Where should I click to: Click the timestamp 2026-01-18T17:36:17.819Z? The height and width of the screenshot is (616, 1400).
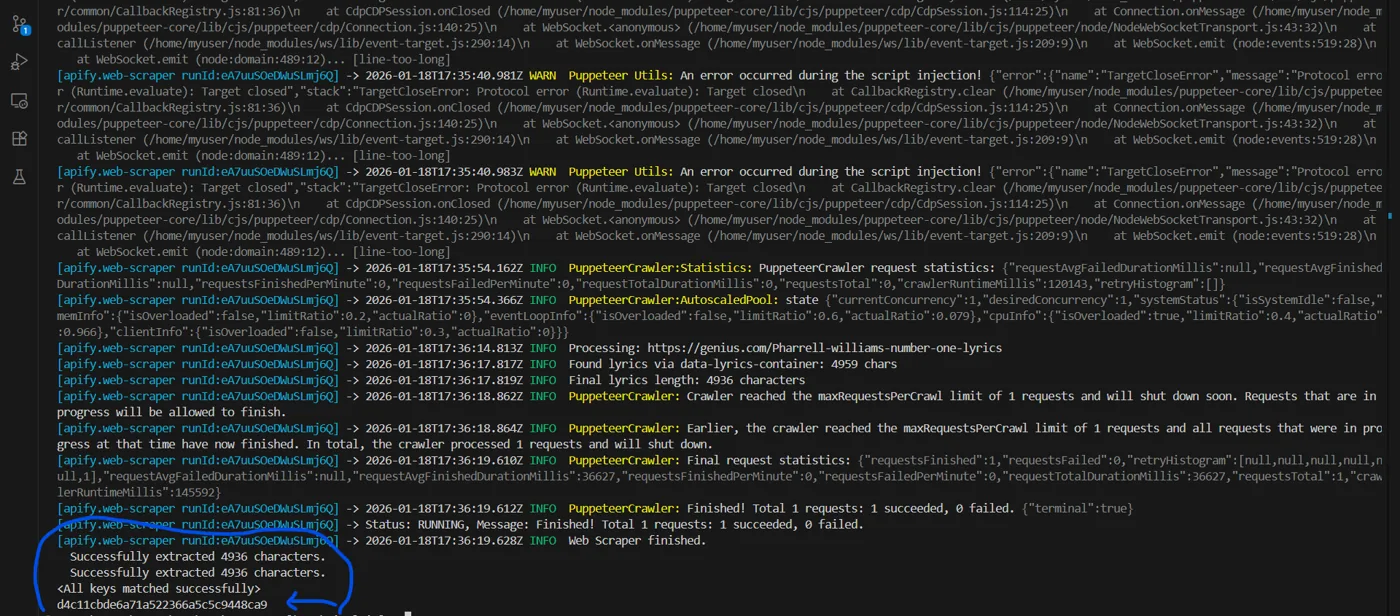tap(444, 380)
